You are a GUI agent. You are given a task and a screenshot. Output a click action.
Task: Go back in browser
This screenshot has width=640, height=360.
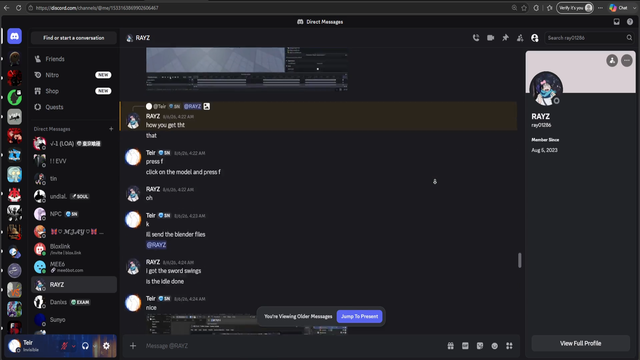coord(7,8)
